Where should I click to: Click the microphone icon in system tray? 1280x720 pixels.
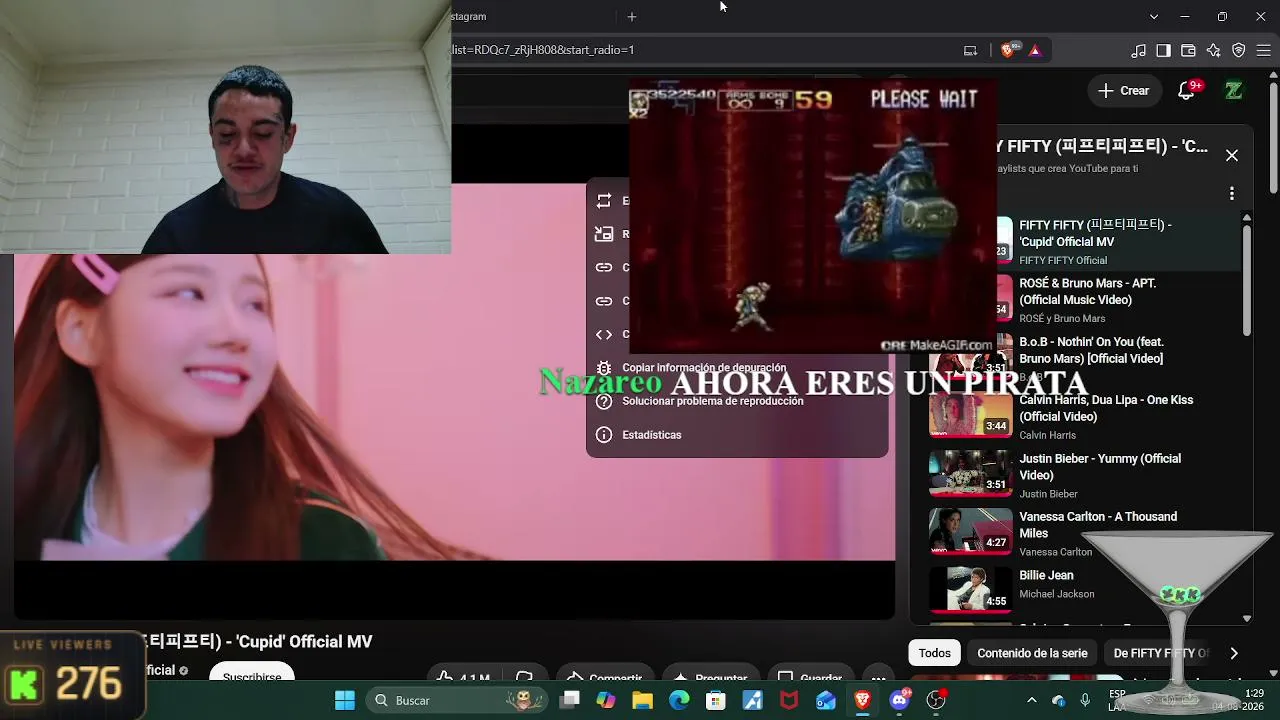[1085, 700]
